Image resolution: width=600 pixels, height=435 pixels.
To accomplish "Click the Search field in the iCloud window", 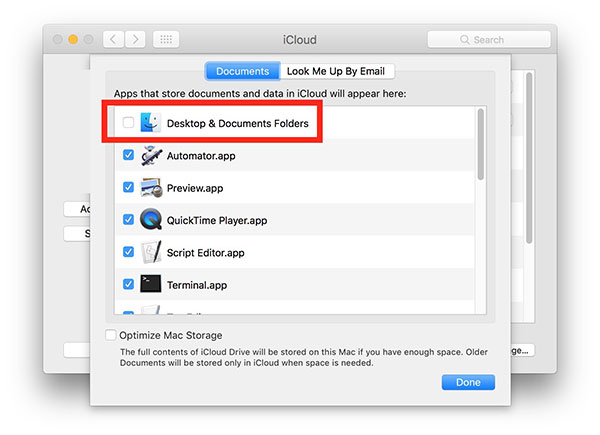I will (x=489, y=39).
